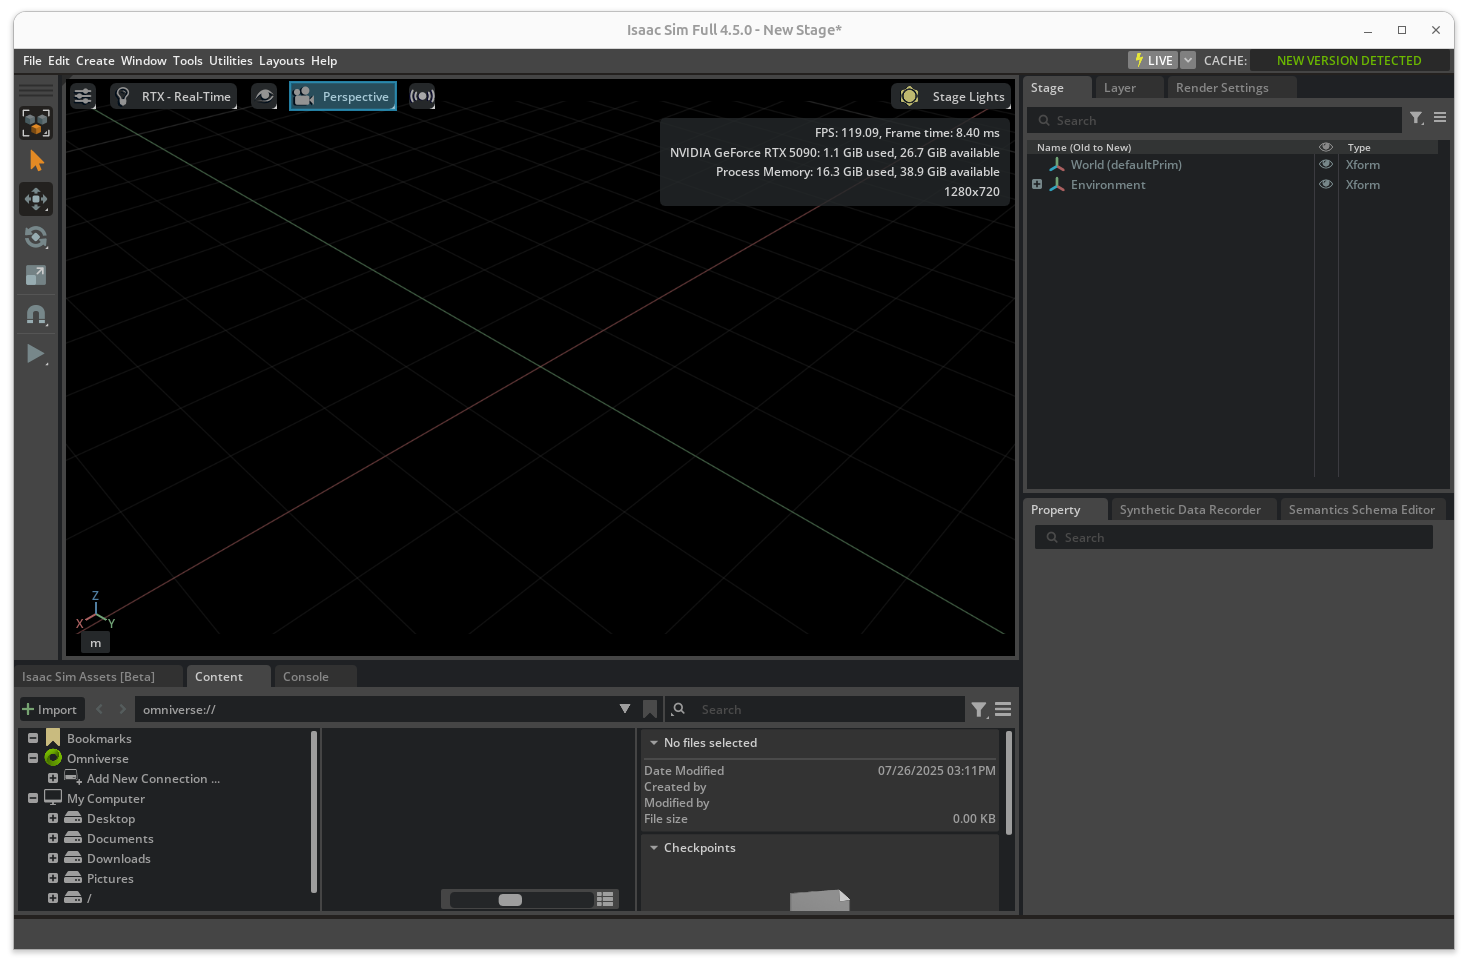Expand the Environment tree item
Image resolution: width=1468 pixels, height=966 pixels.
click(1037, 185)
